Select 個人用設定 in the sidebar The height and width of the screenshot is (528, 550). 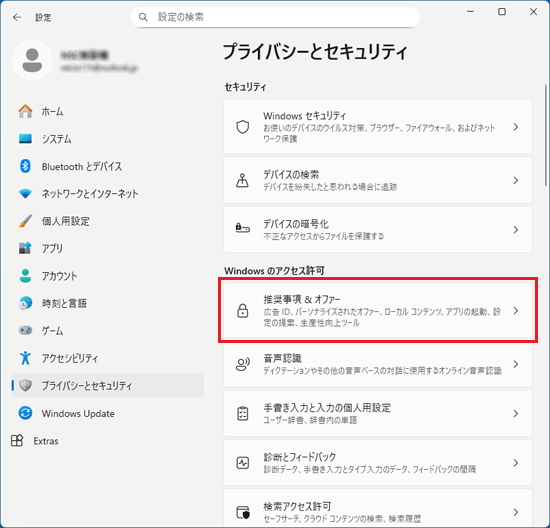(x=107, y=221)
